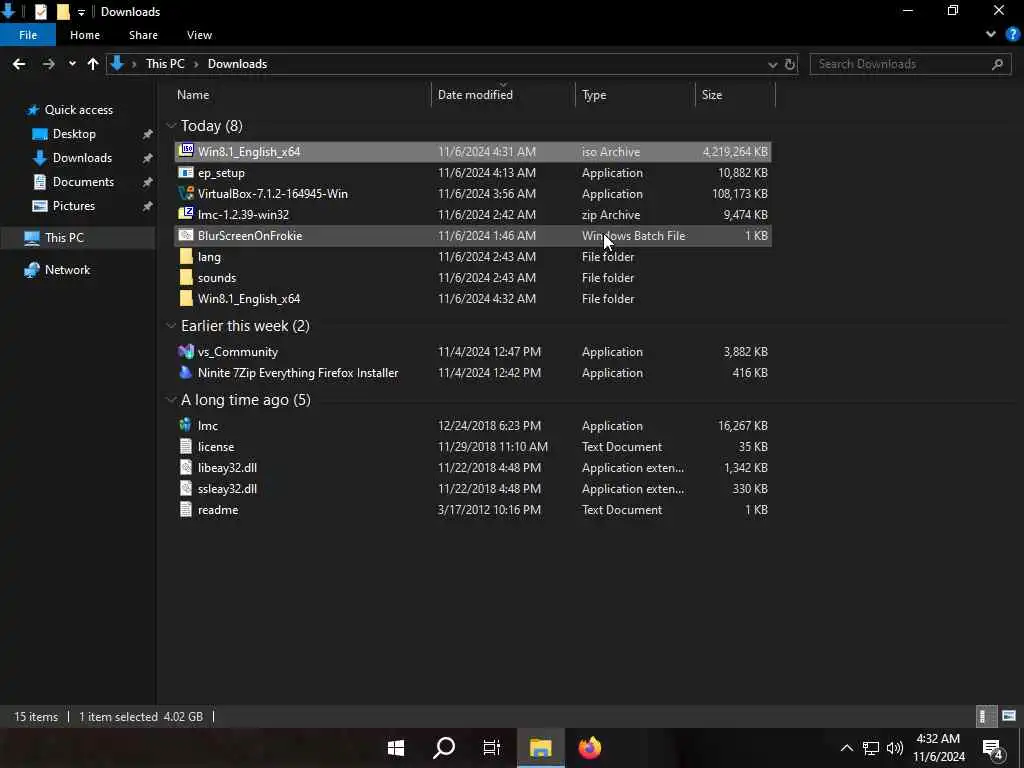Open Task View on taskbar

[x=491, y=747]
